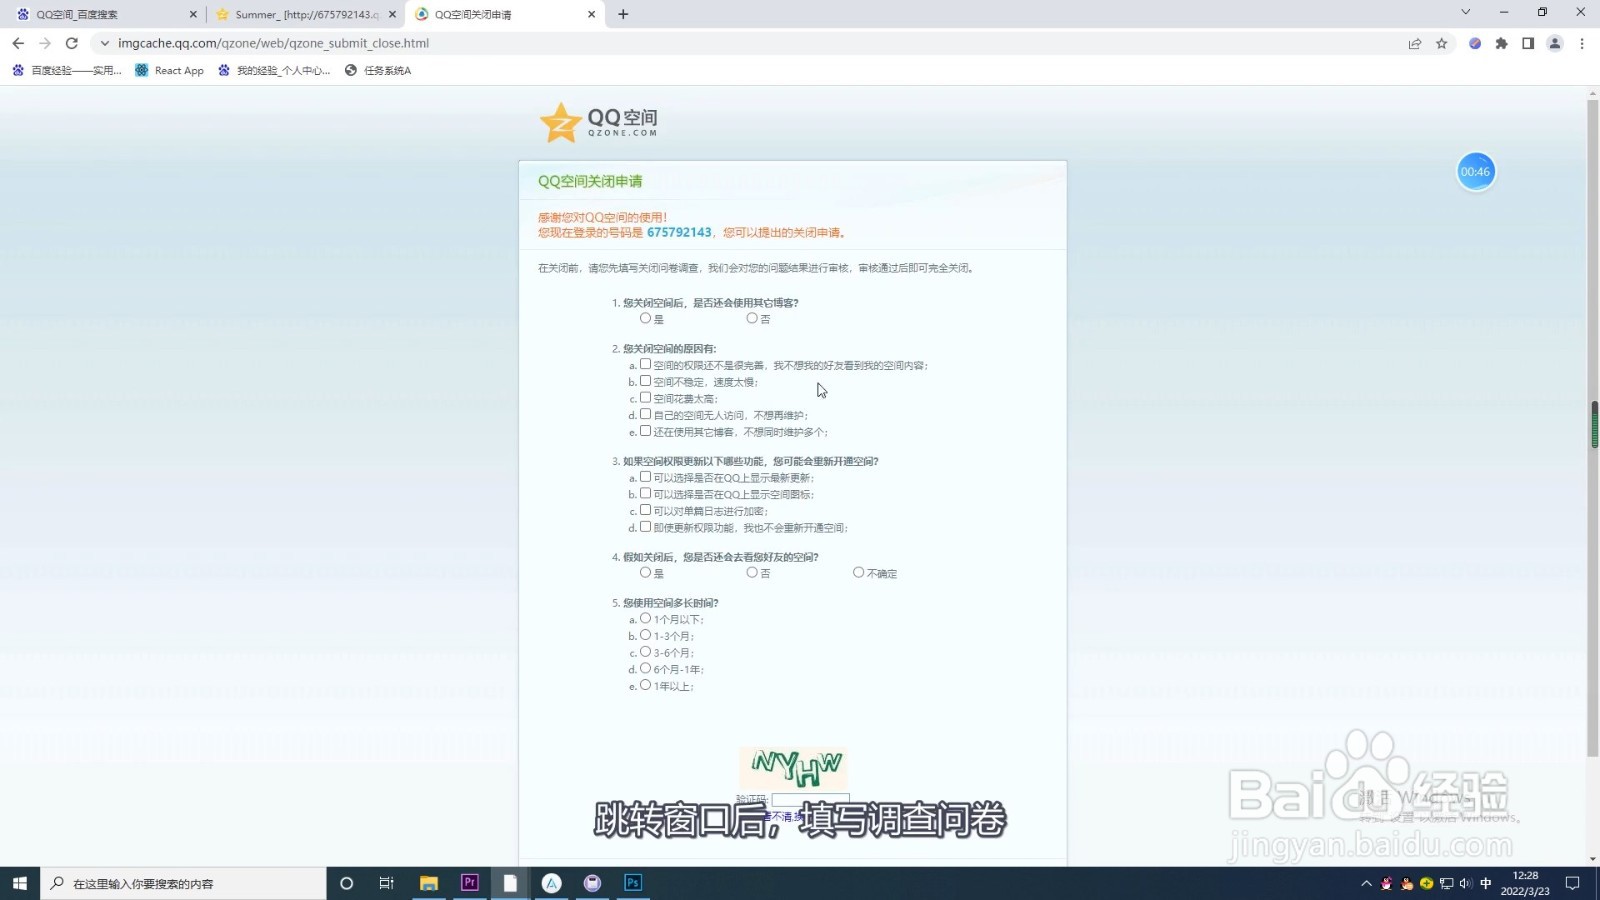Open the notification center icon

pyautogui.click(x=1572, y=883)
